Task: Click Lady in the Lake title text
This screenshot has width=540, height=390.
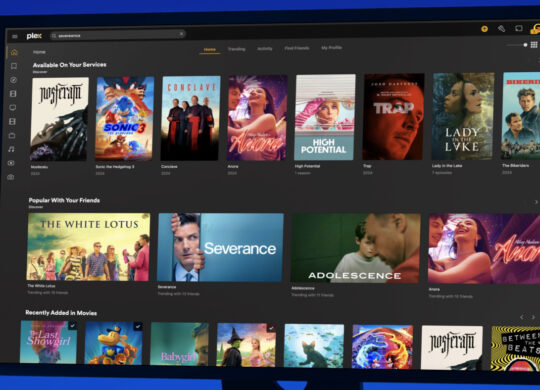Action: tap(447, 166)
